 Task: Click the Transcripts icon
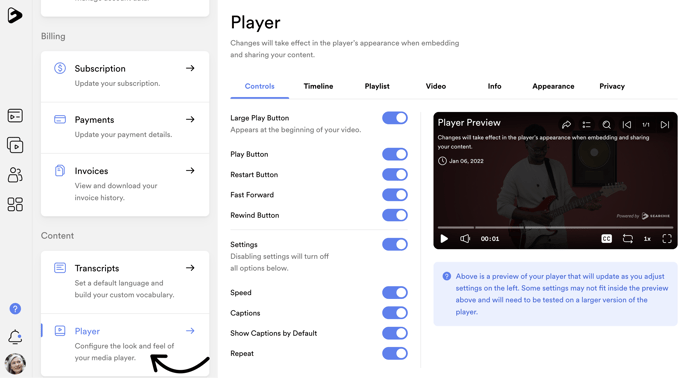60,268
